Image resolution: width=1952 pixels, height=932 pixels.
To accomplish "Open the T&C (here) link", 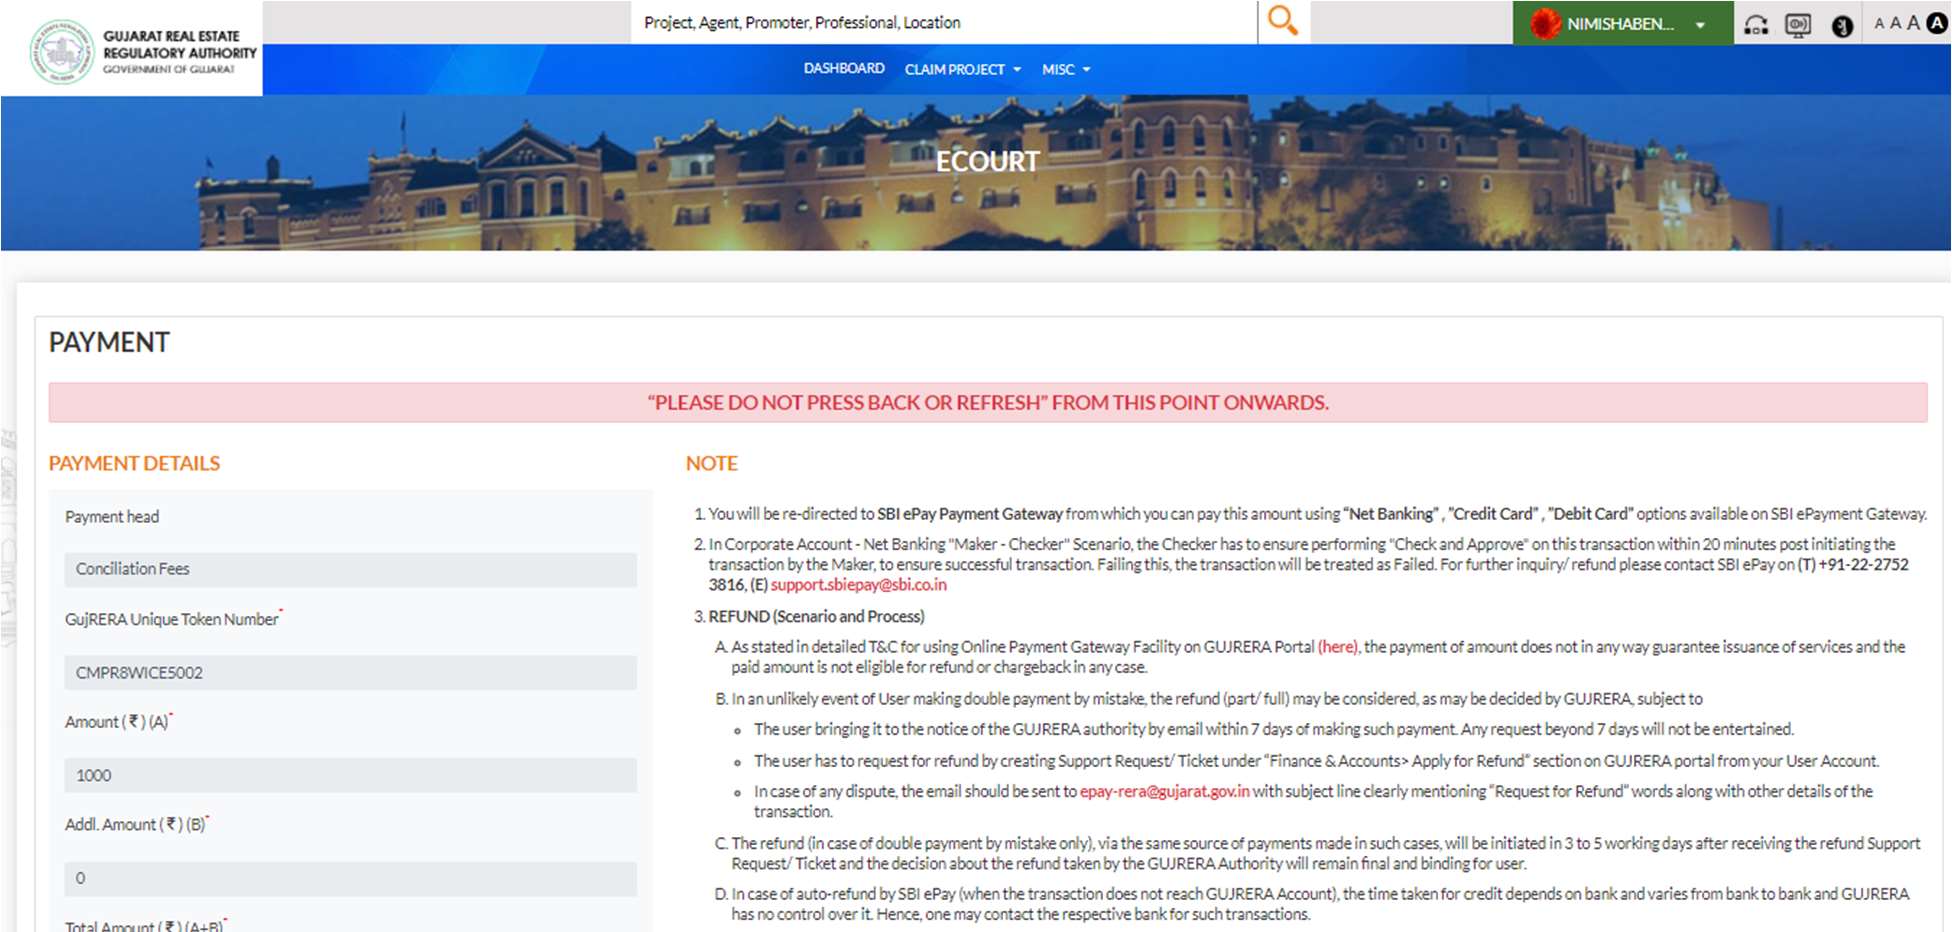I will (x=1338, y=647).
